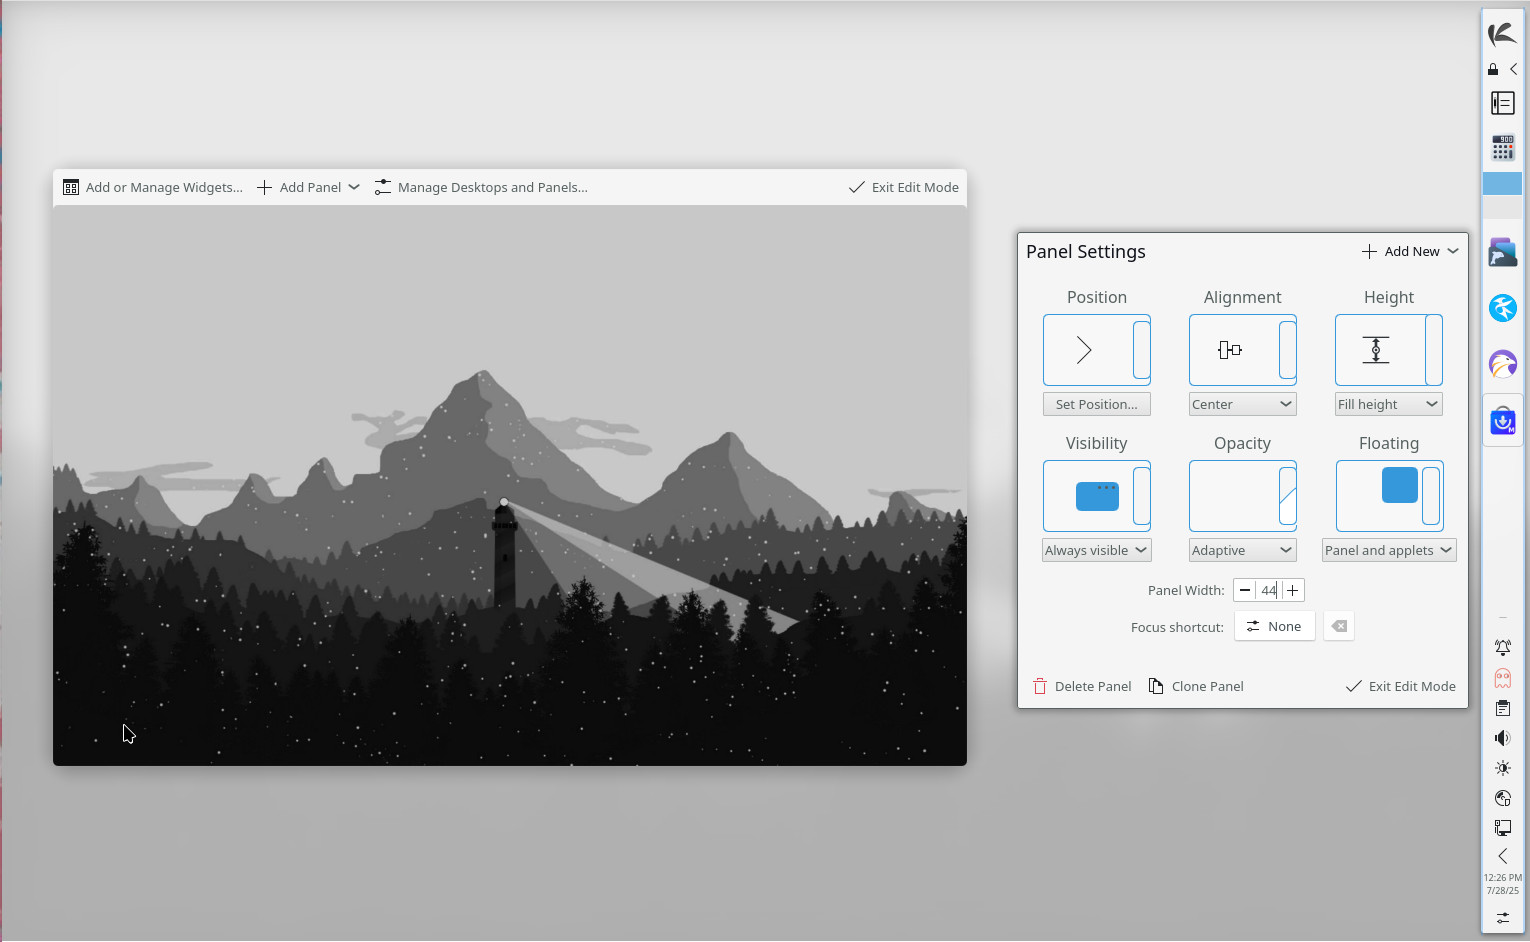
Task: Open the Fill height dropdown
Action: (x=1388, y=404)
